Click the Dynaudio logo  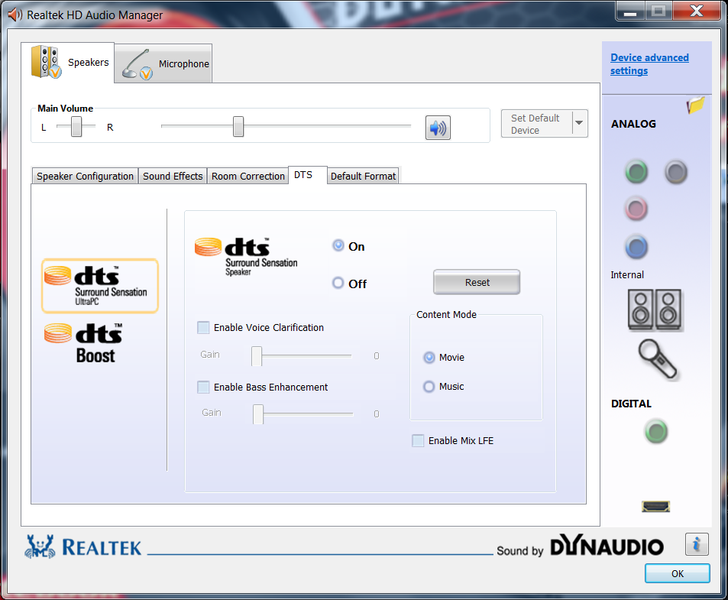click(606, 546)
